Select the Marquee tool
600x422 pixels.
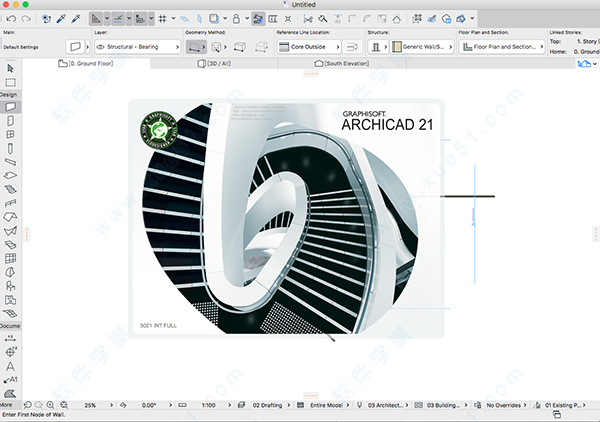(10, 83)
